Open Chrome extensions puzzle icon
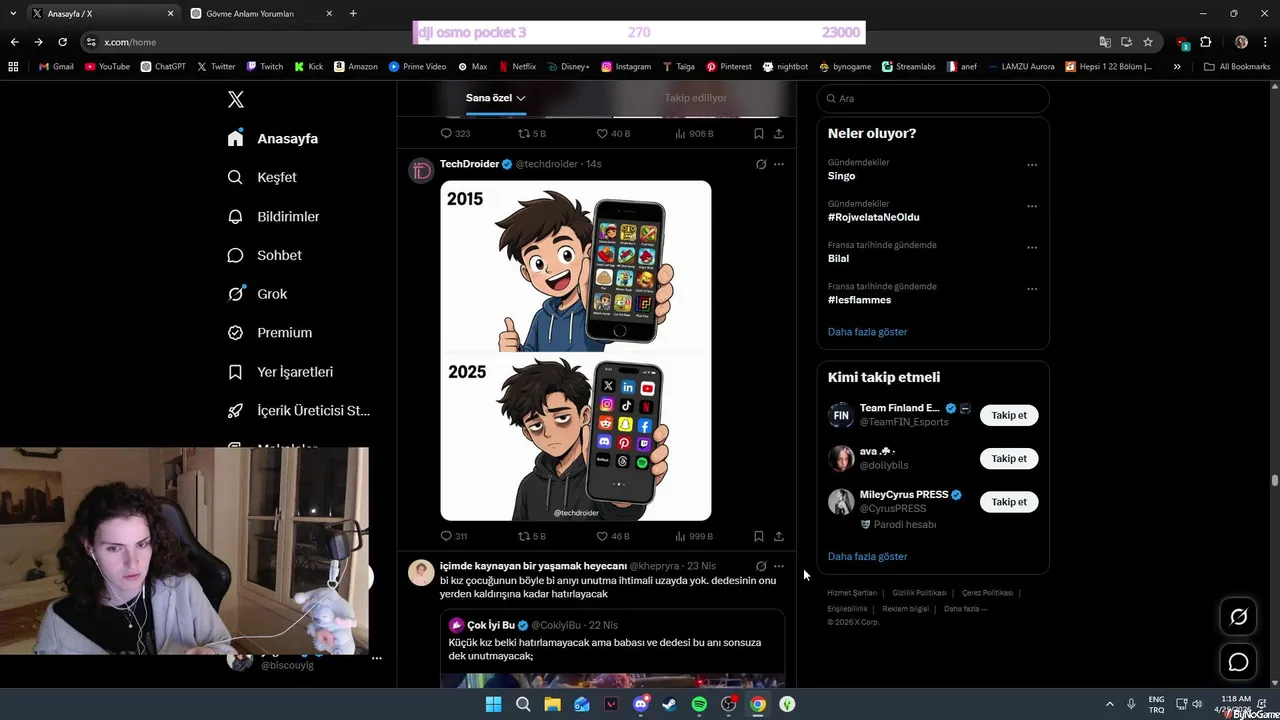The height and width of the screenshot is (720, 1280). [x=1205, y=42]
